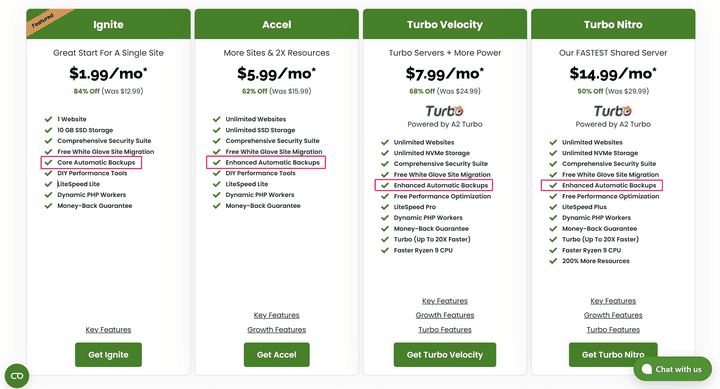Screen dimensions: 720x389
Task: Select the Get Ignite button
Action: (x=108, y=355)
